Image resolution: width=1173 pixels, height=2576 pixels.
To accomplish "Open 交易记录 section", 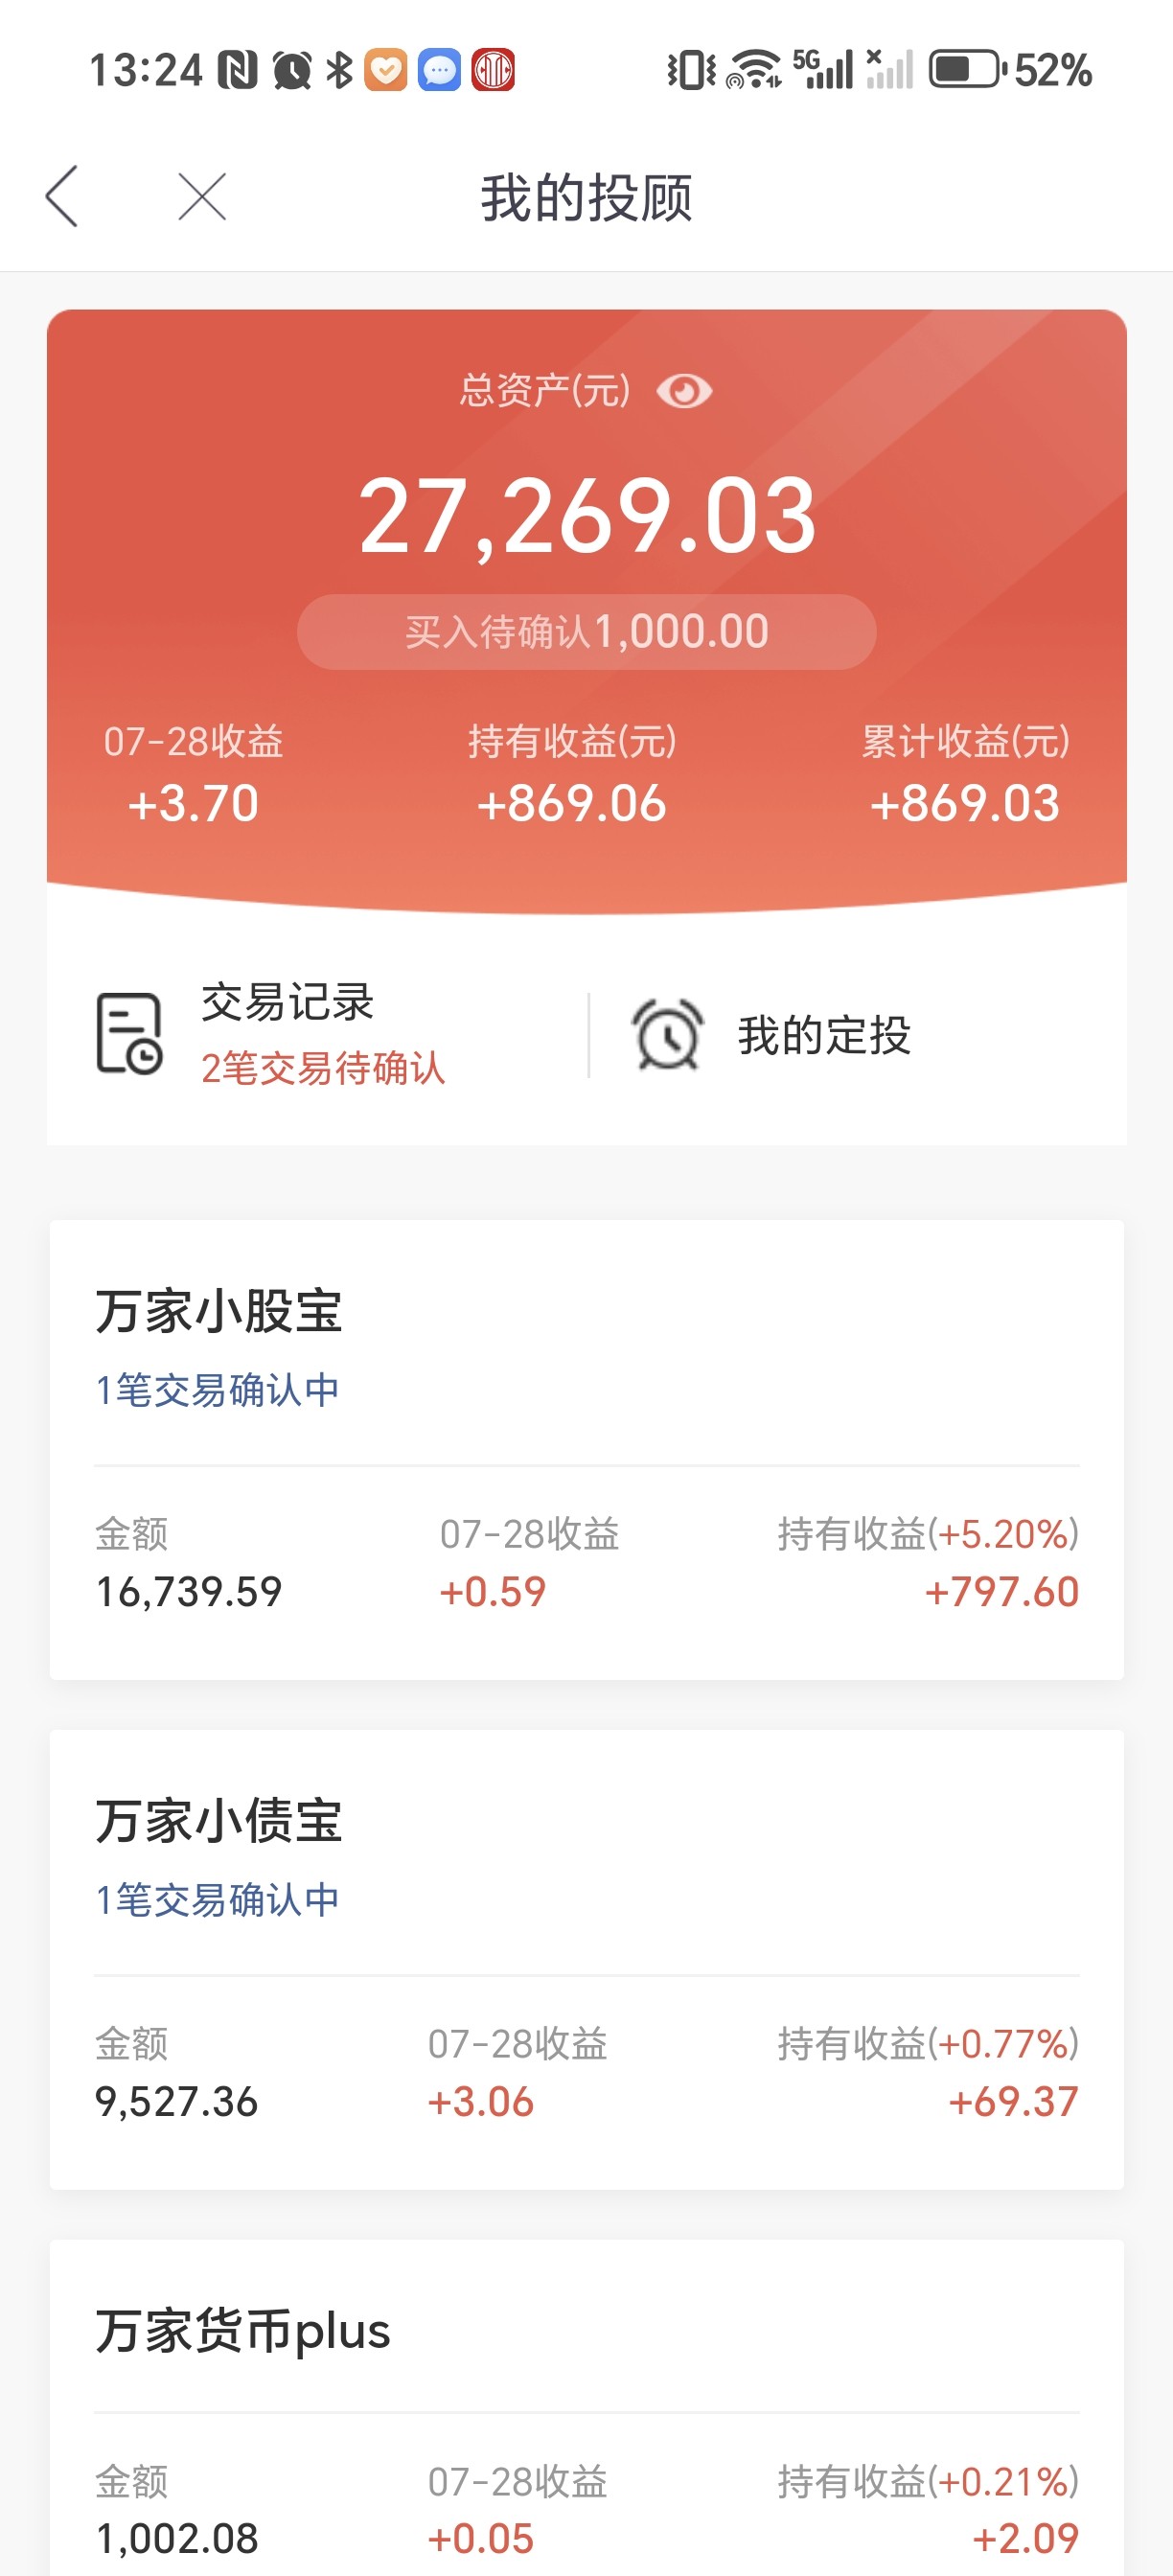I will (x=288, y=1002).
